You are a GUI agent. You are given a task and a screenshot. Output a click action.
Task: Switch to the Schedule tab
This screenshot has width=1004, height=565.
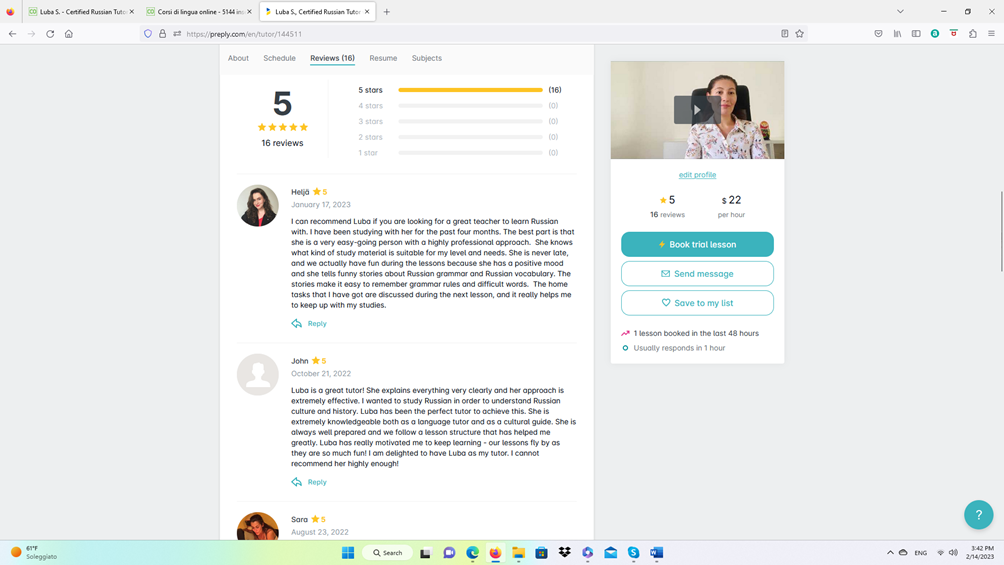click(279, 58)
